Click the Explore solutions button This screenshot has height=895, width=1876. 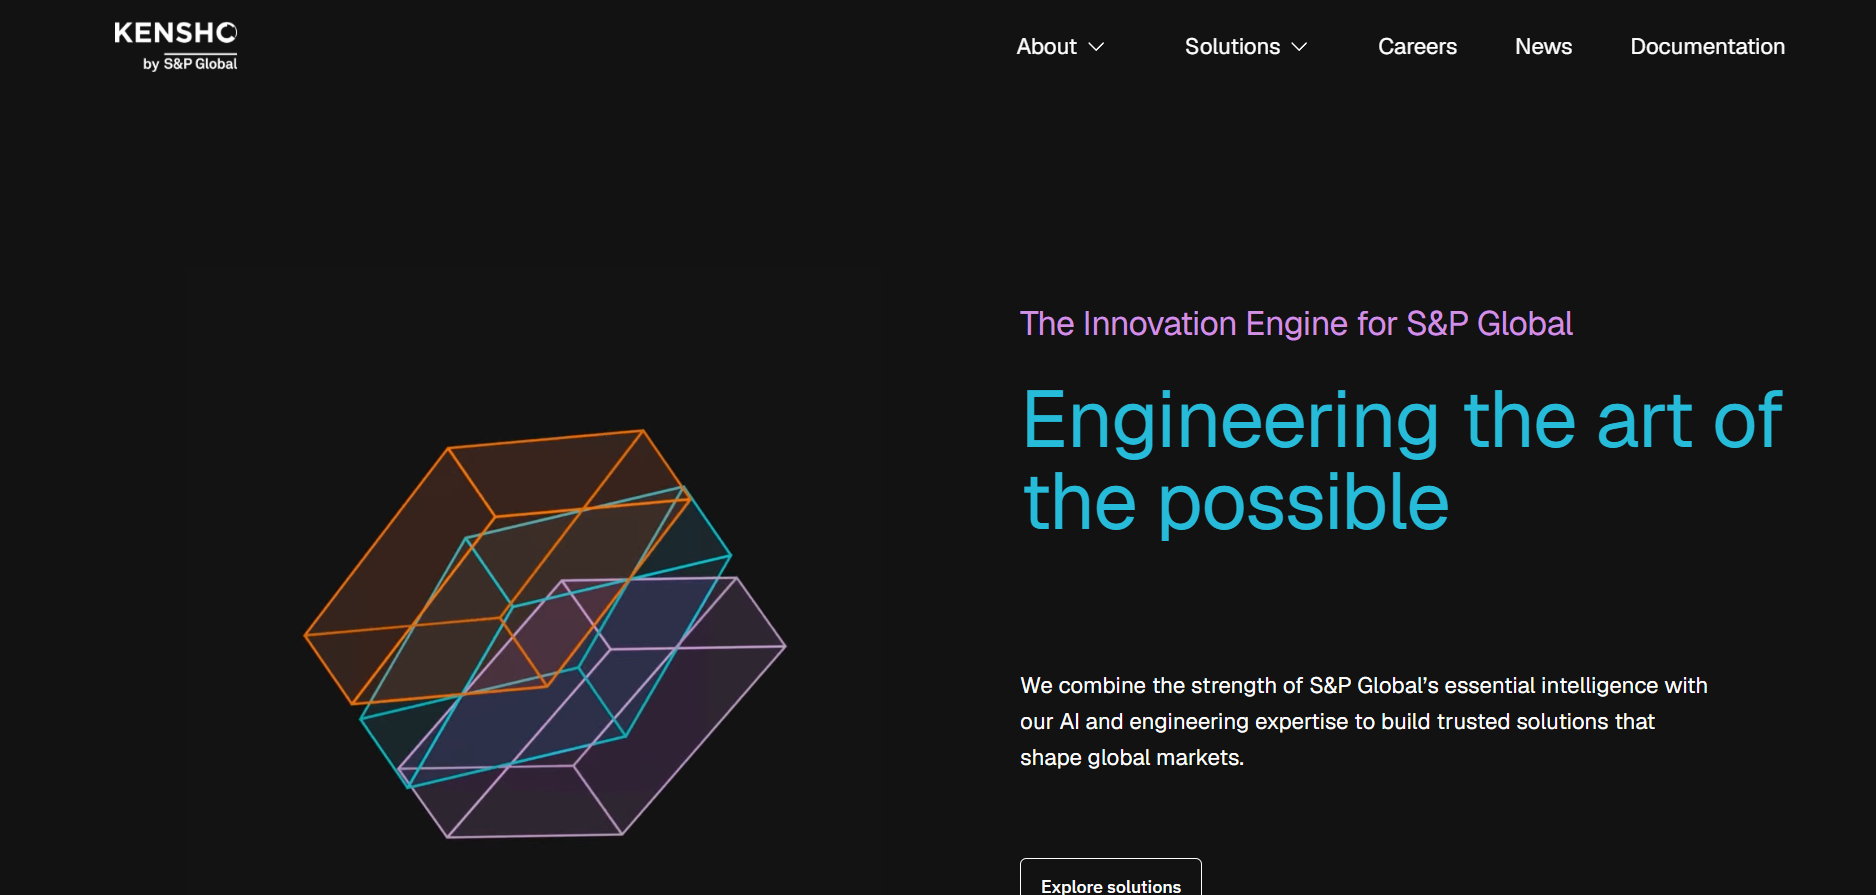(x=1111, y=877)
